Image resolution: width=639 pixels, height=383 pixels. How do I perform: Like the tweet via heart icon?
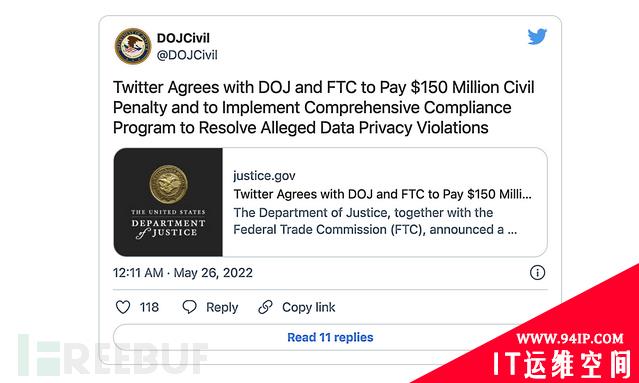[123, 307]
